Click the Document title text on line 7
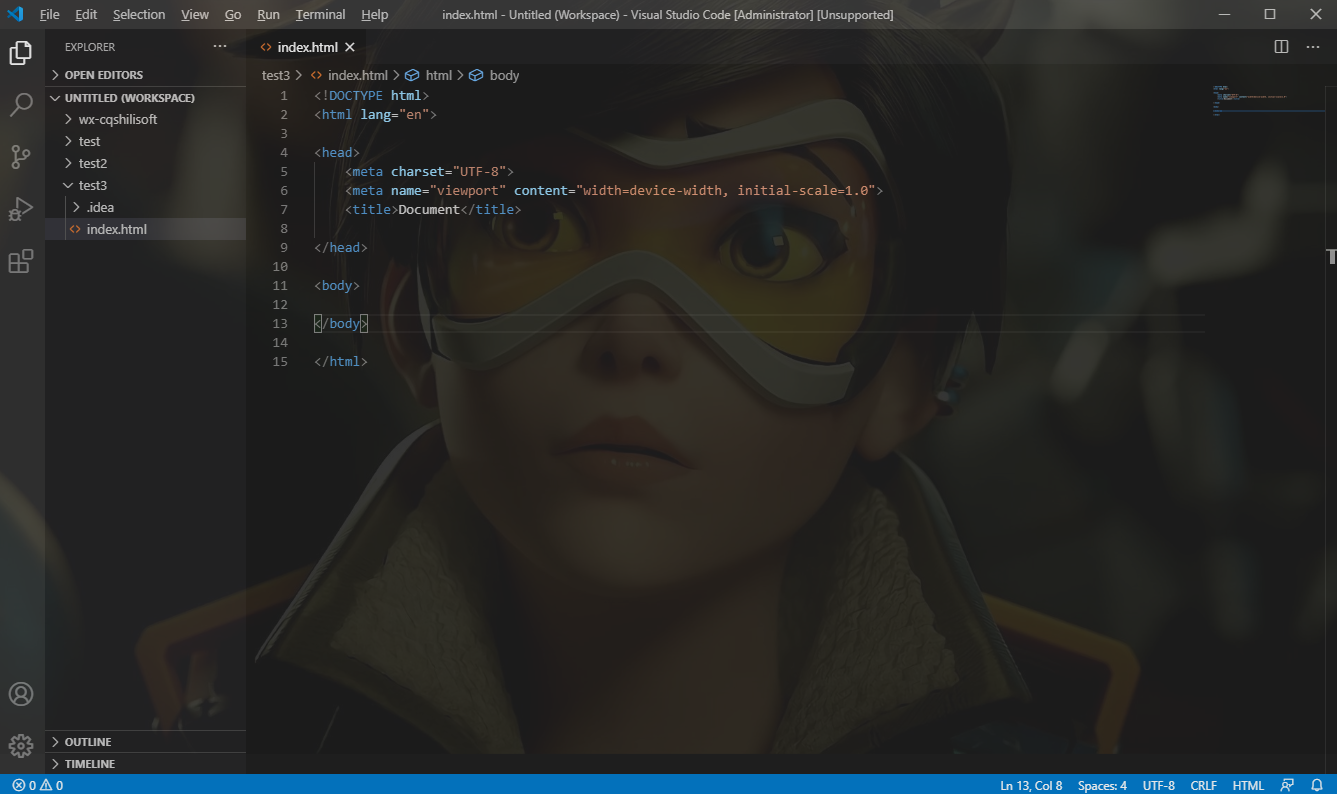This screenshot has width=1337, height=794. click(429, 210)
